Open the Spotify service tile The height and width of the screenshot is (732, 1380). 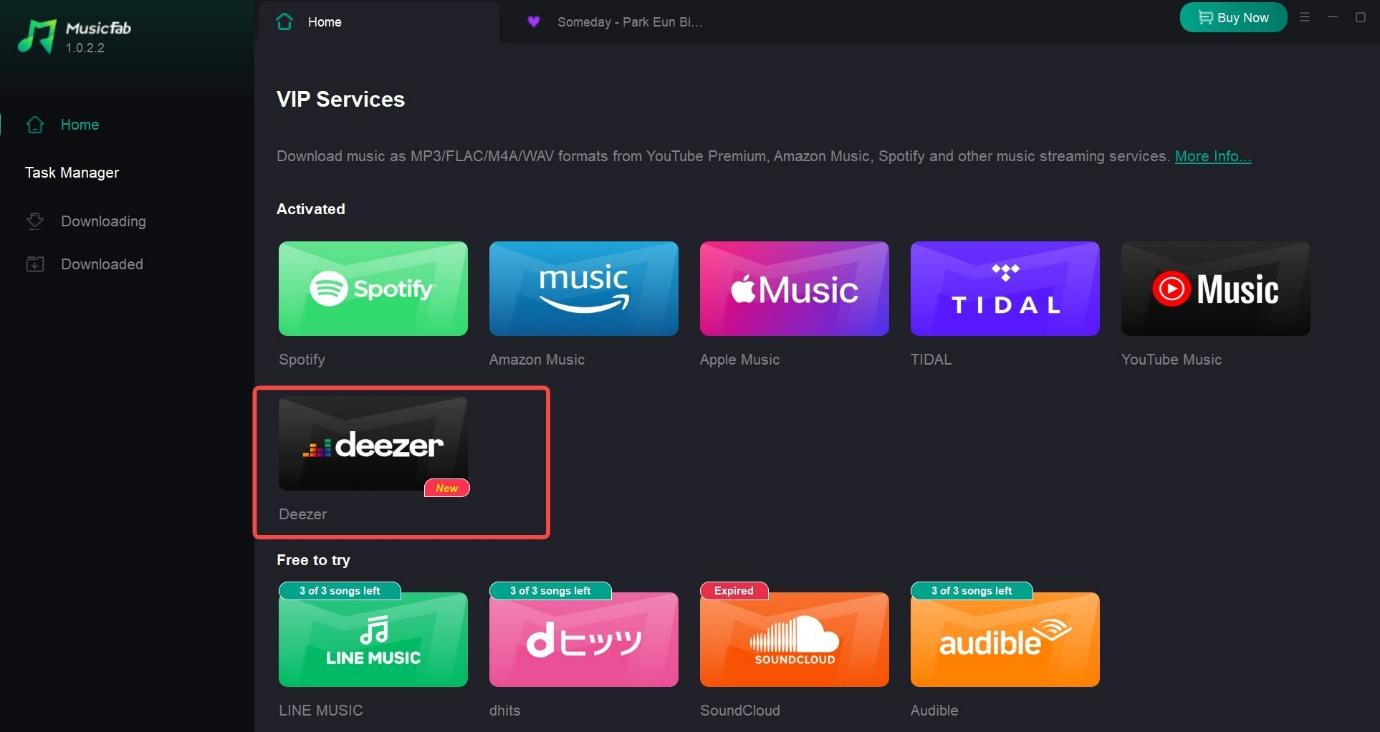373,288
